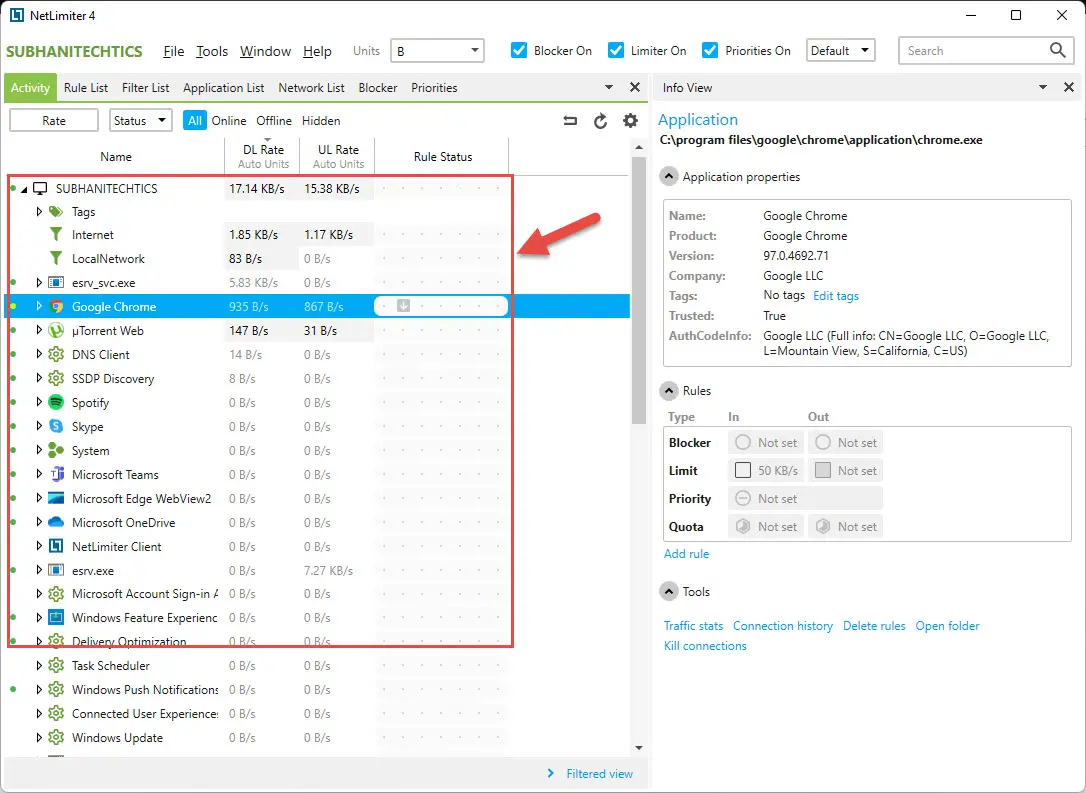This screenshot has width=1086, height=793.
Task: Open the Units dropdown
Action: tap(437, 51)
